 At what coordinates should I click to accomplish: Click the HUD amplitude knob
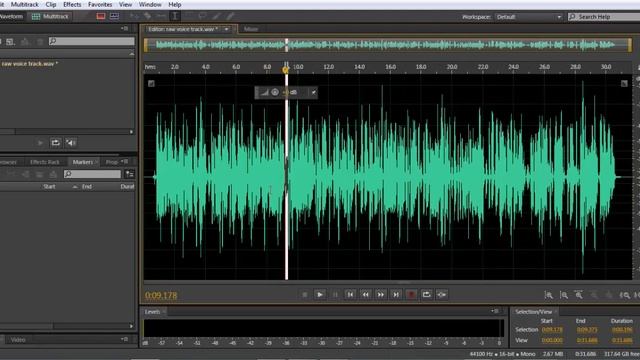275,92
